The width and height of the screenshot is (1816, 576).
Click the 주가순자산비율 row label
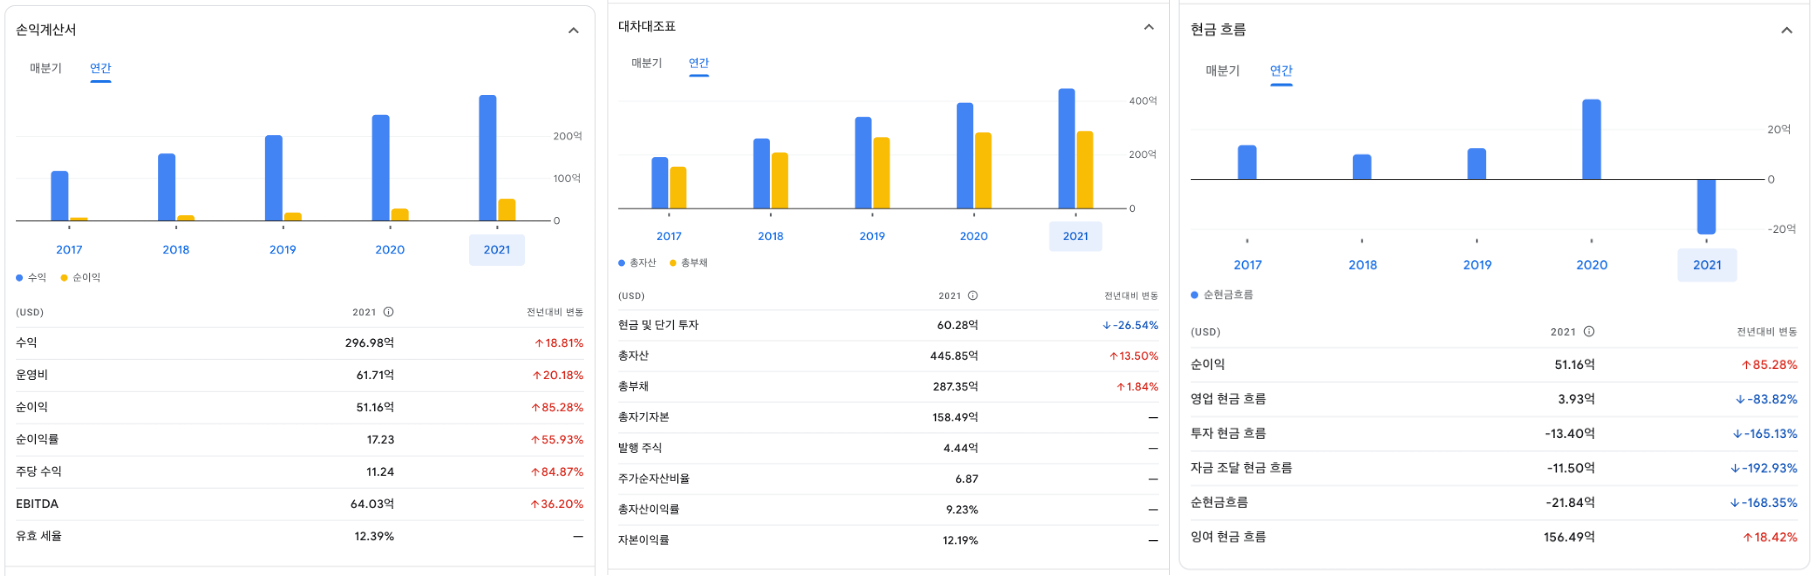[x=654, y=479]
